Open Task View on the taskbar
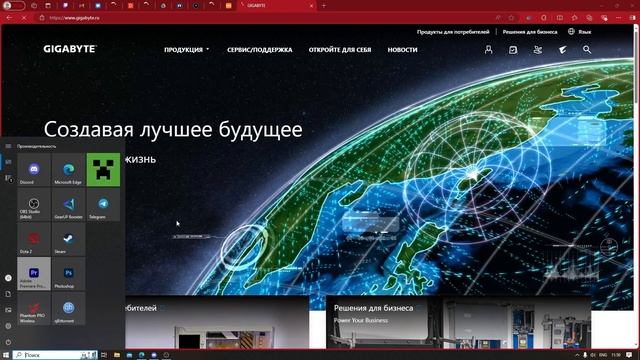 coord(104,355)
